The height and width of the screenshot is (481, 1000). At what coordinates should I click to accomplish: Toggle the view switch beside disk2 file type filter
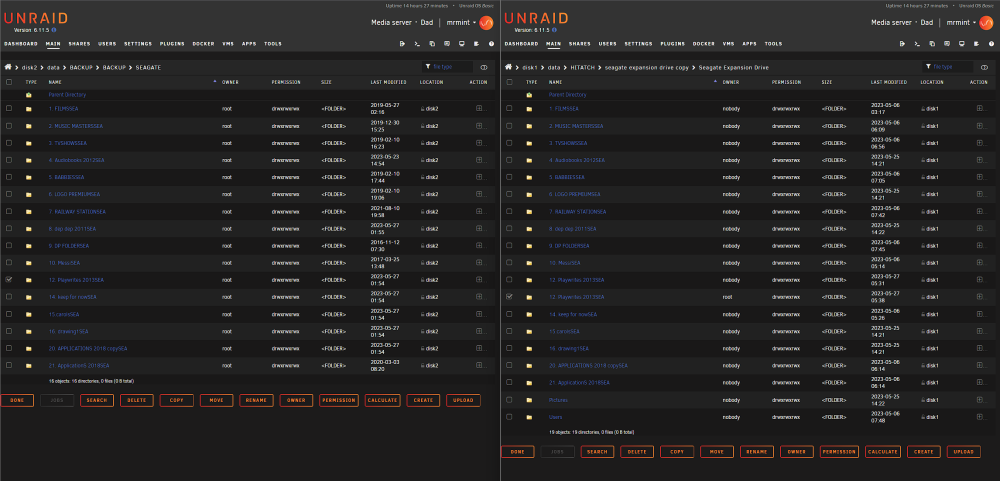coord(484,67)
